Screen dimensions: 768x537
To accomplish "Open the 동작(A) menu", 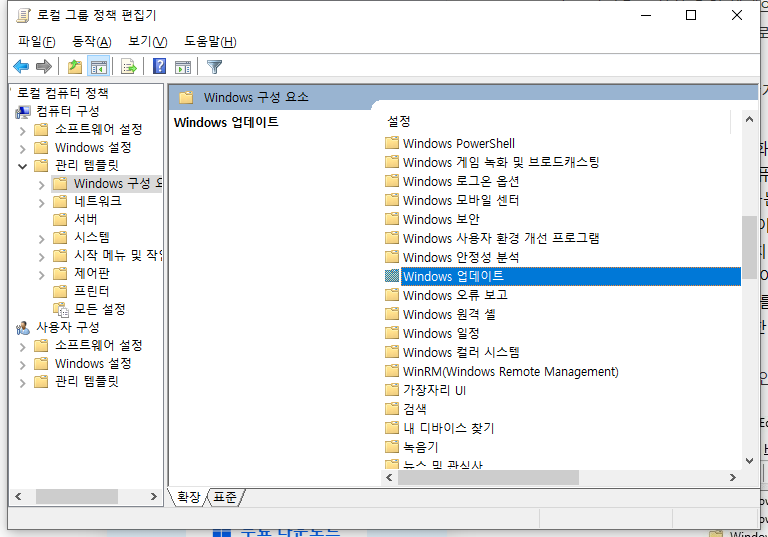I will tap(92, 42).
